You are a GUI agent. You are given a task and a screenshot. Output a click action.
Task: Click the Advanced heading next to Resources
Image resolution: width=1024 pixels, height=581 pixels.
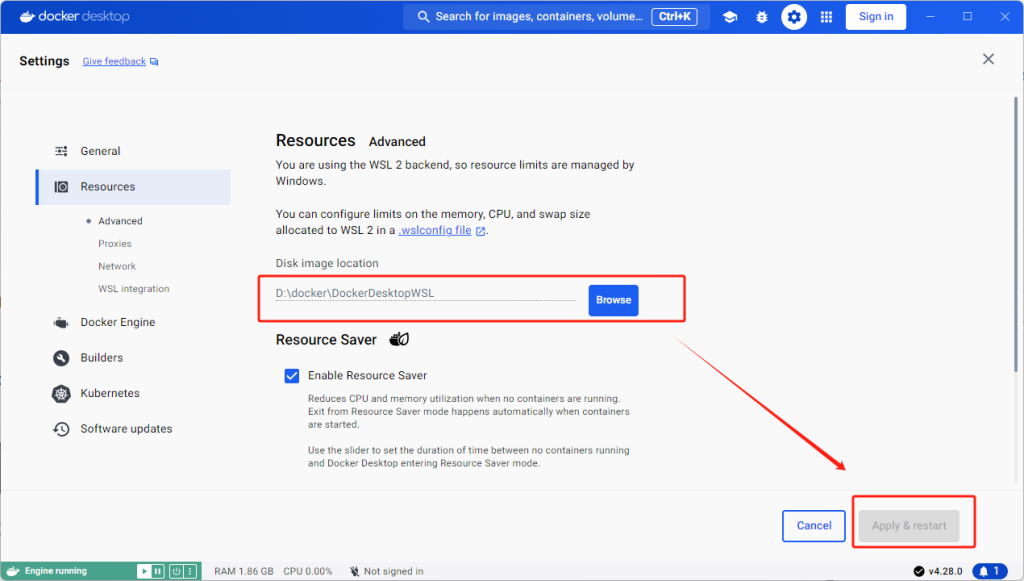[397, 142]
